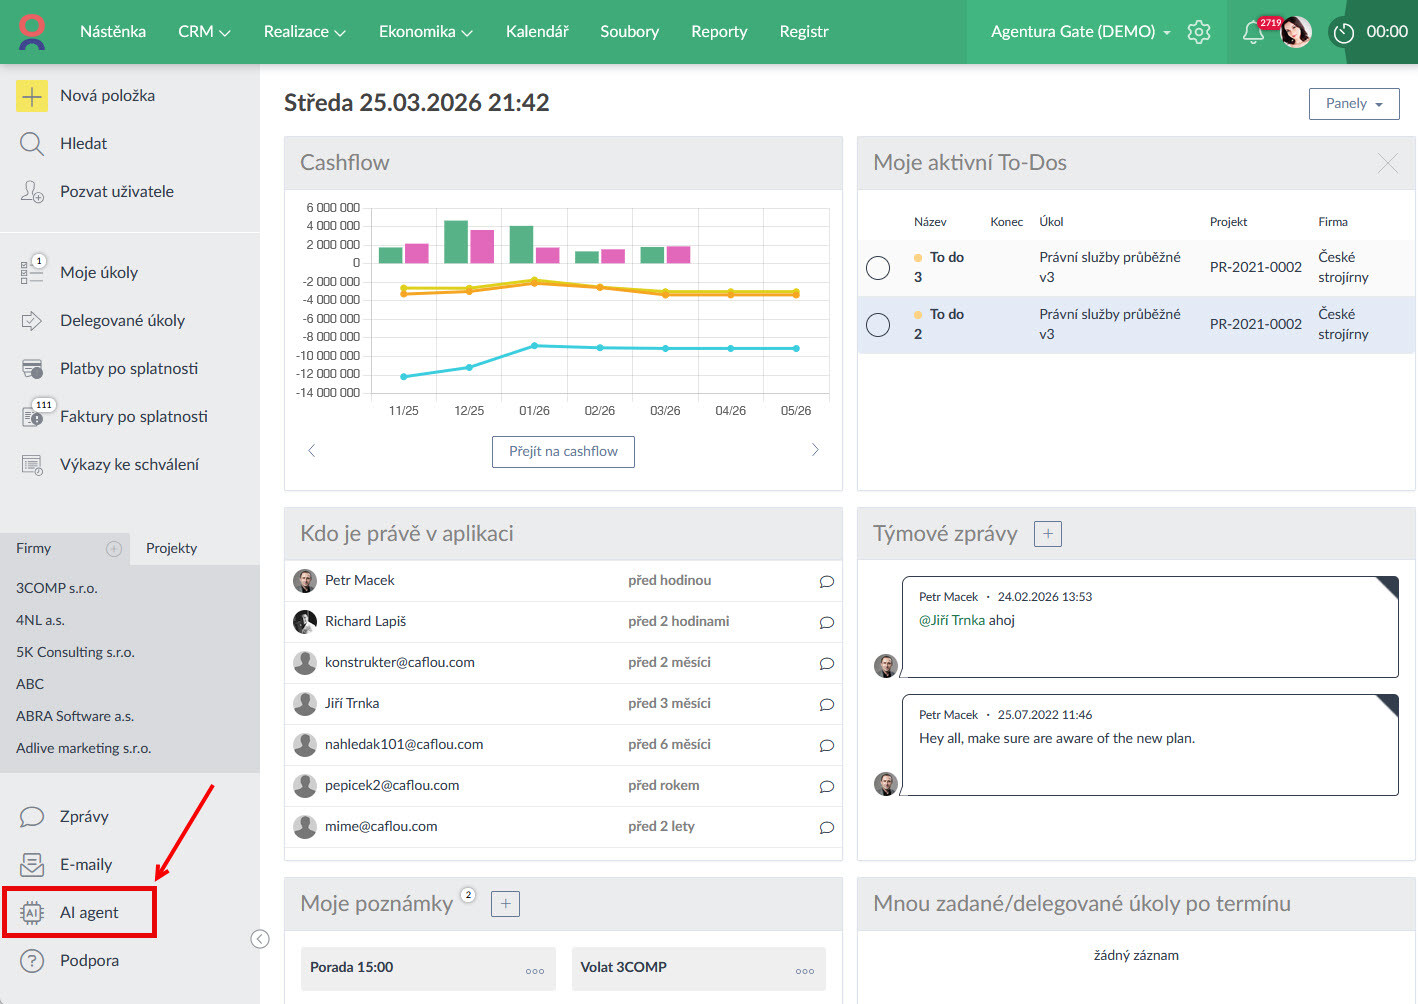Open the Panely dropdown
This screenshot has height=1004, width=1418.
[x=1353, y=103]
